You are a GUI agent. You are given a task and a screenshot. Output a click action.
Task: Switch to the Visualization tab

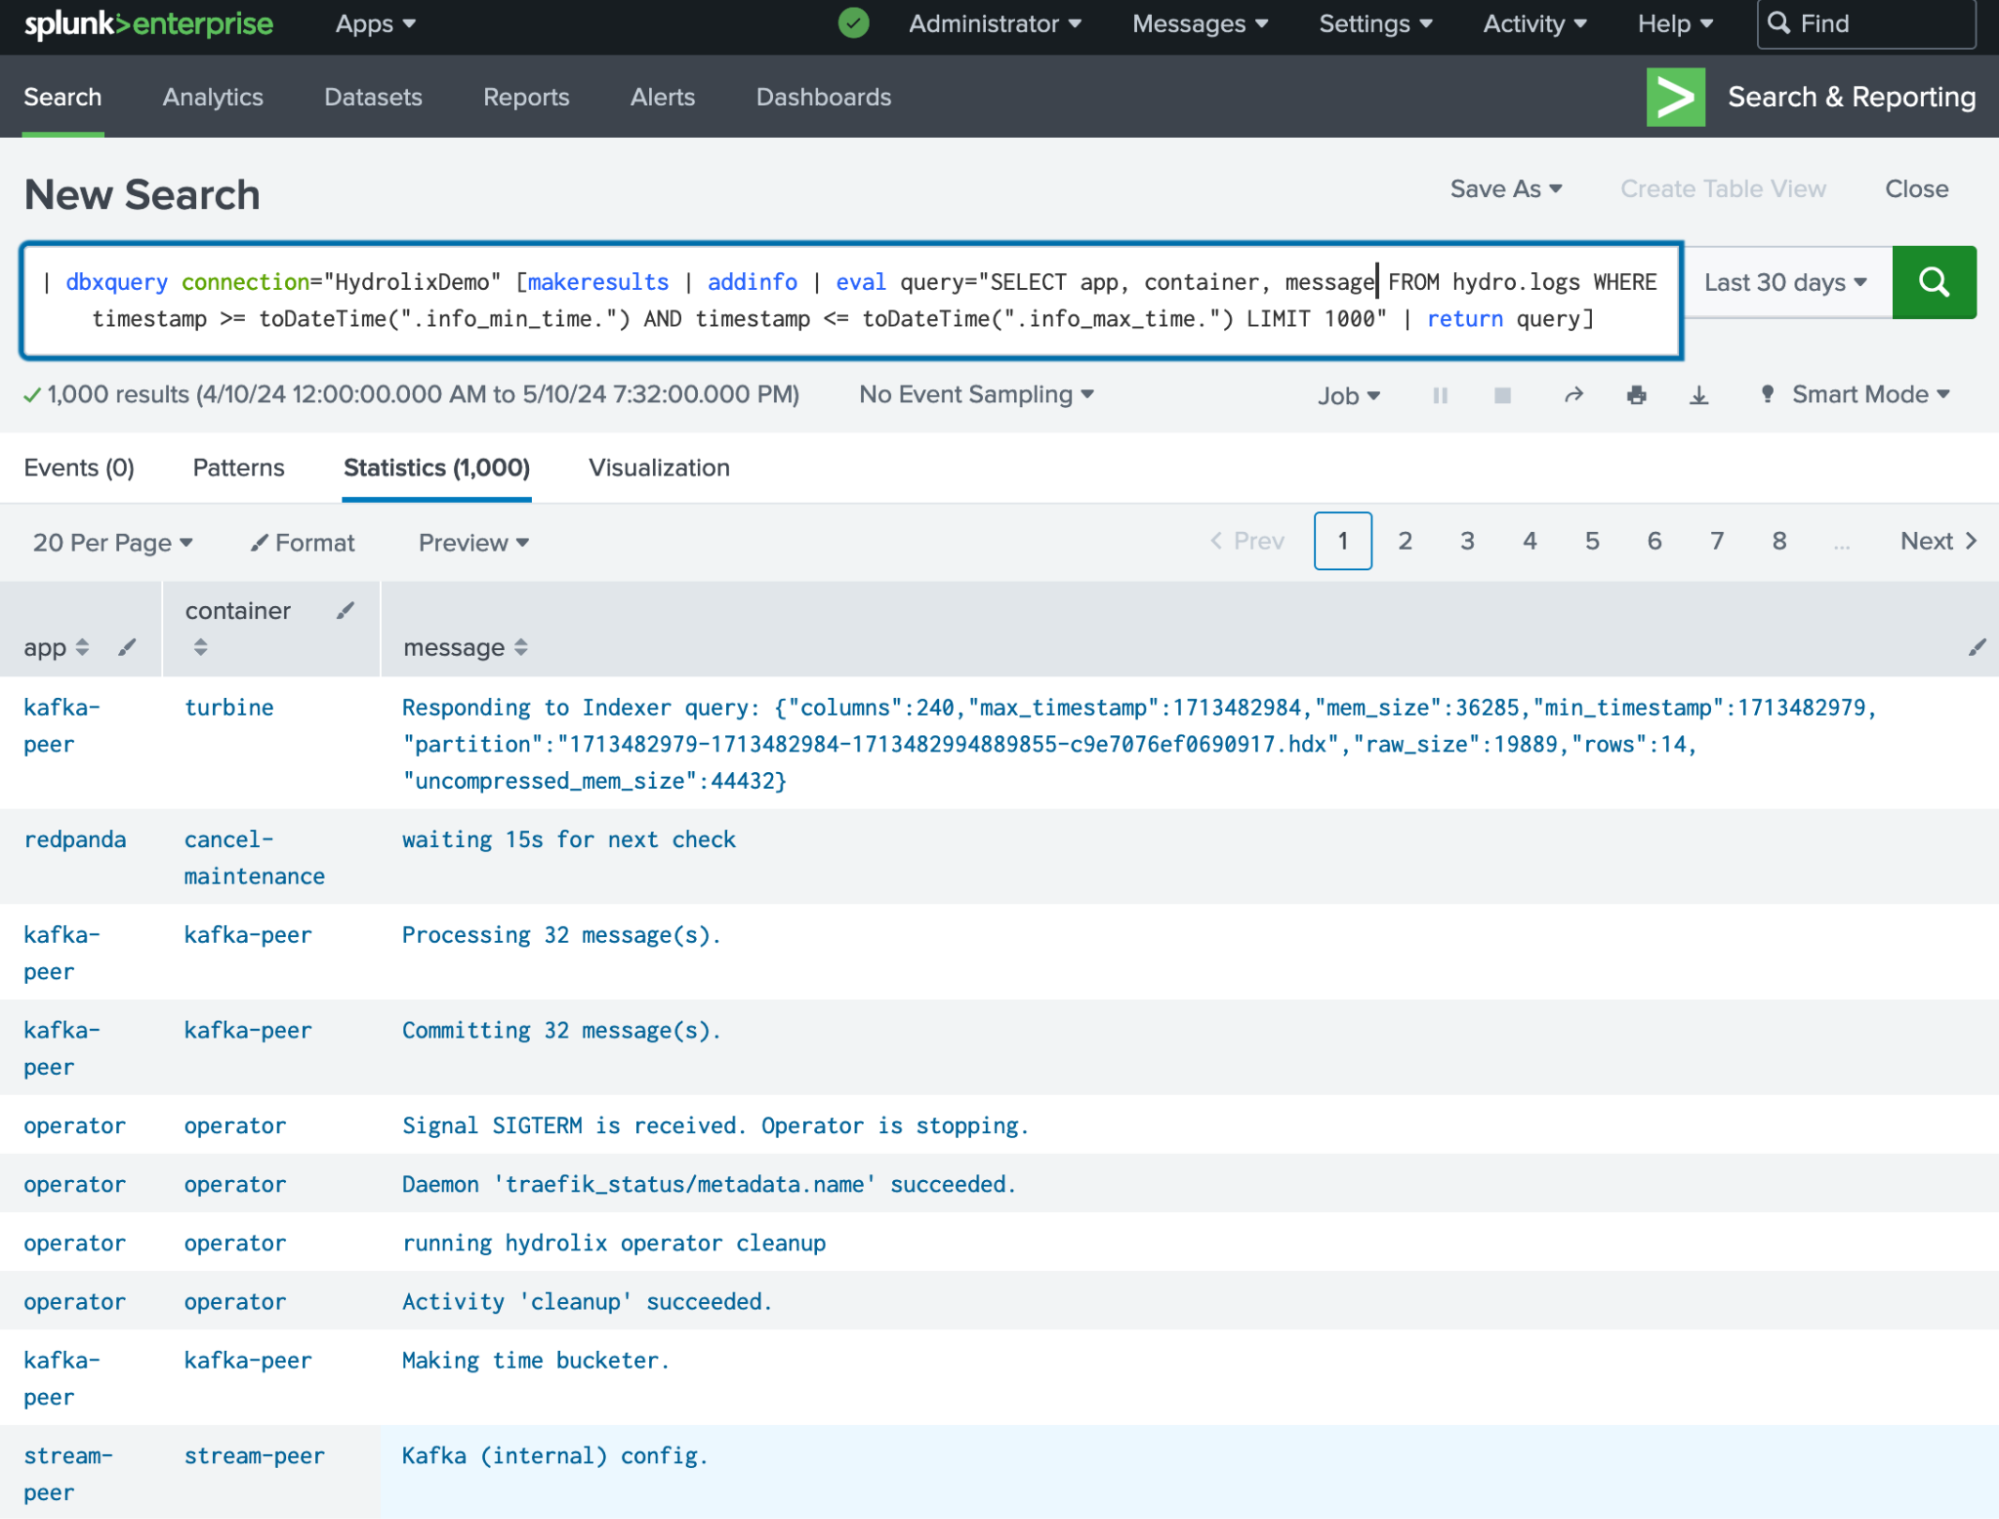[x=659, y=467]
